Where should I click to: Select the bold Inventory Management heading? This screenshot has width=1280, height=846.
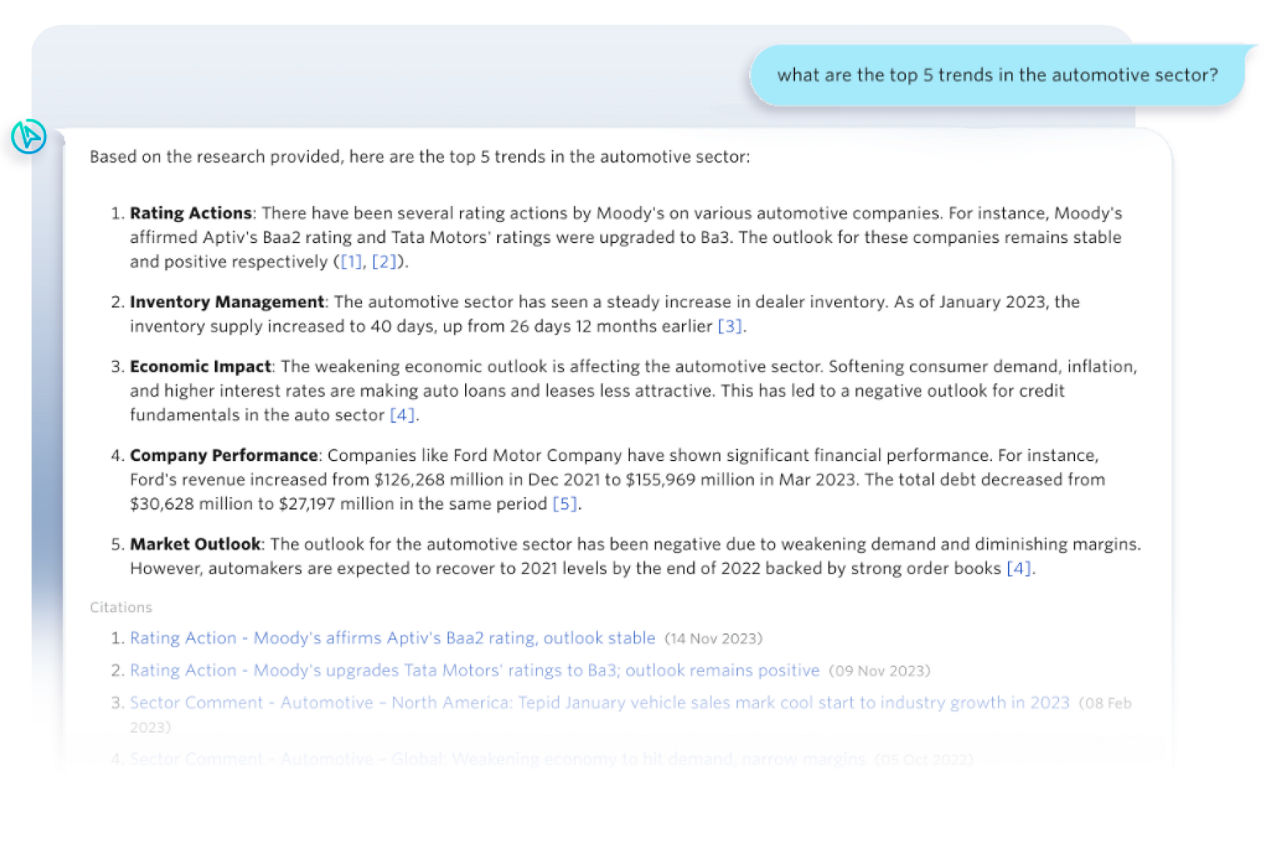(226, 301)
